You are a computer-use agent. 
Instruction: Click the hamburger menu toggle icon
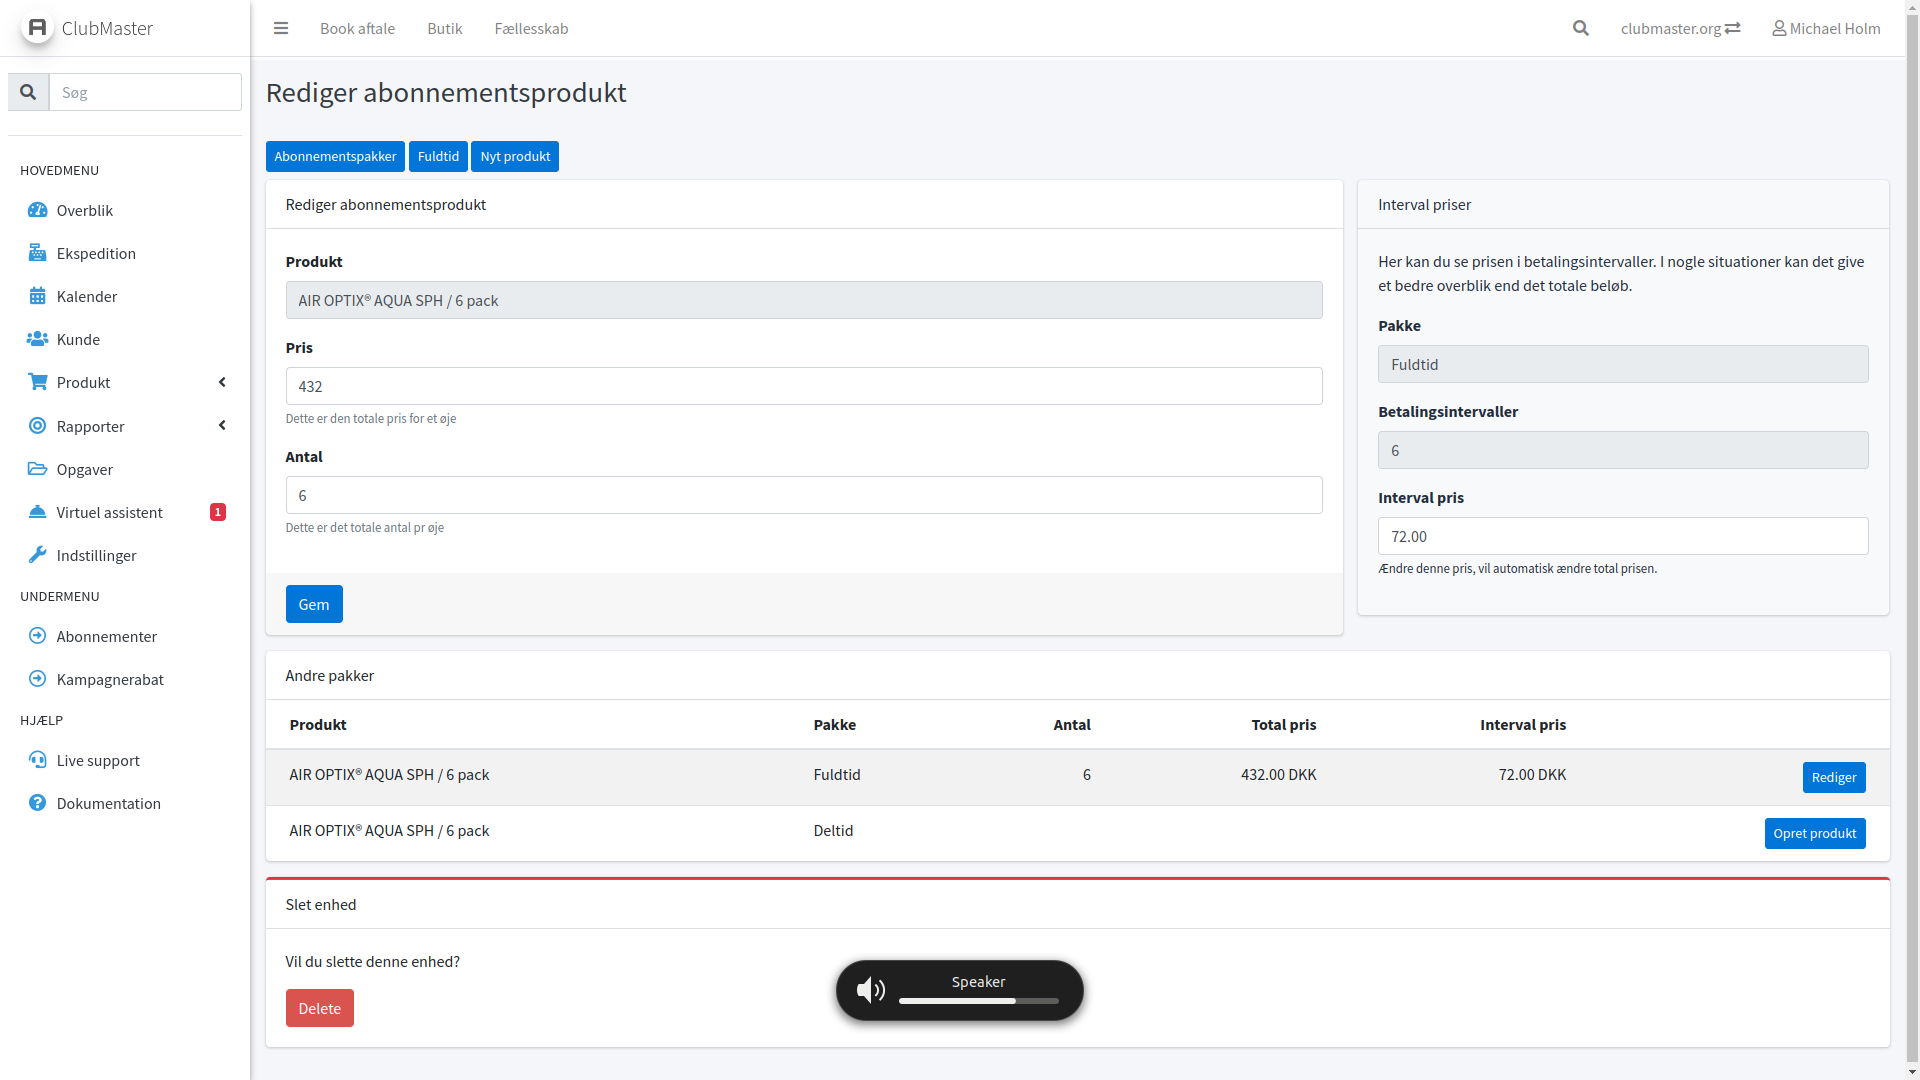click(x=281, y=28)
